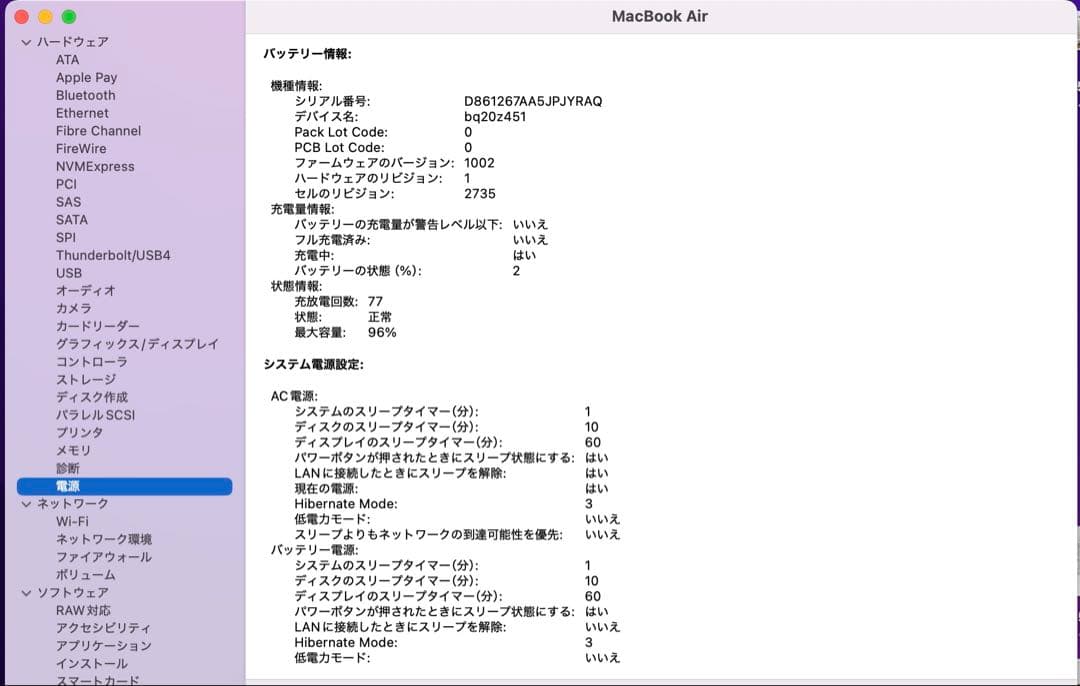Select Bluetooth under ハードウェア
The height and width of the screenshot is (686, 1080).
(x=86, y=95)
